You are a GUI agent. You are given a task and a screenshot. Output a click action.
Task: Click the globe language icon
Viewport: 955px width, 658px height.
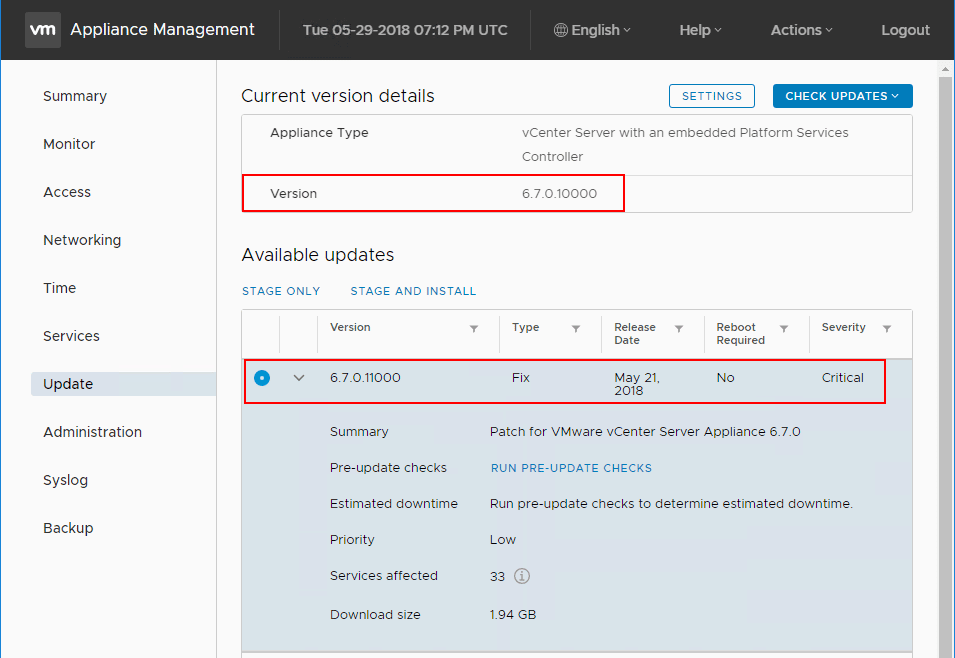point(561,30)
